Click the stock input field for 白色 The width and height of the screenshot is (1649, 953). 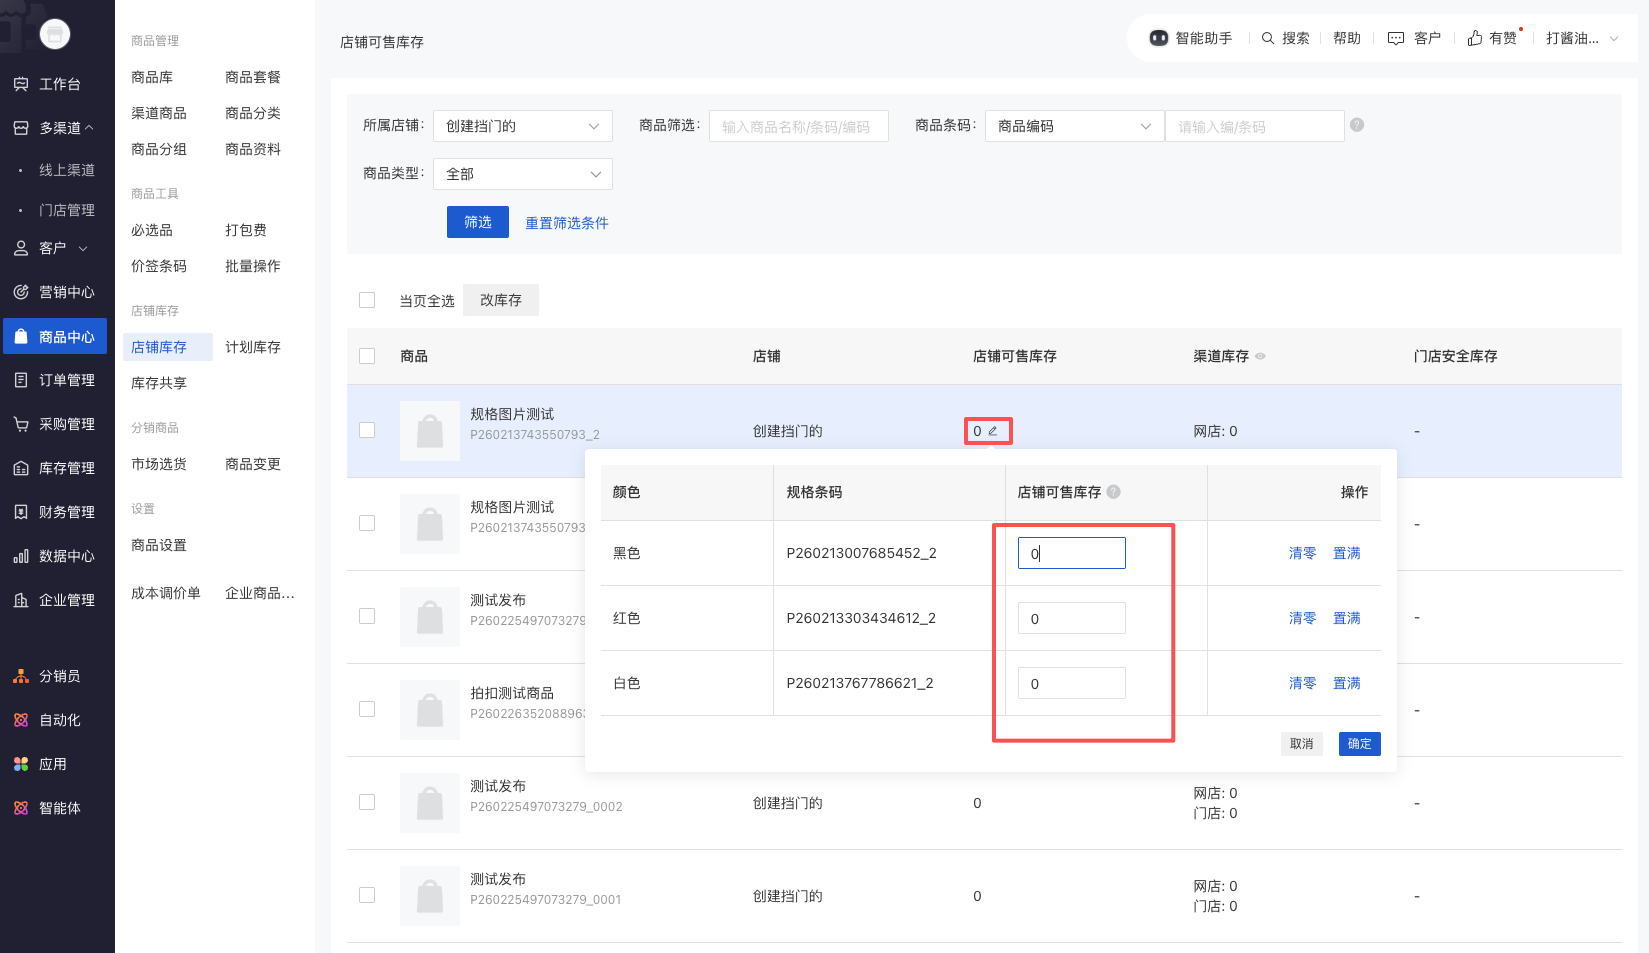click(1071, 684)
